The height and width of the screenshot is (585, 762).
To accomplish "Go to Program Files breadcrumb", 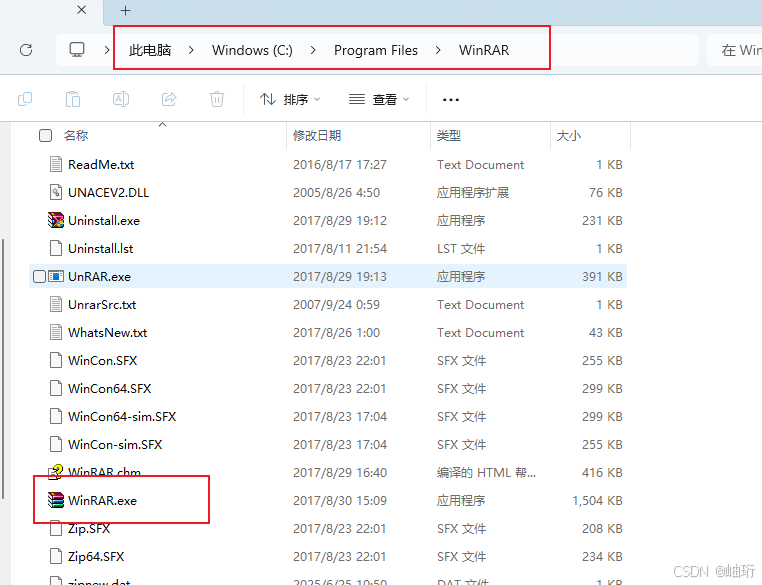I will [x=376, y=50].
